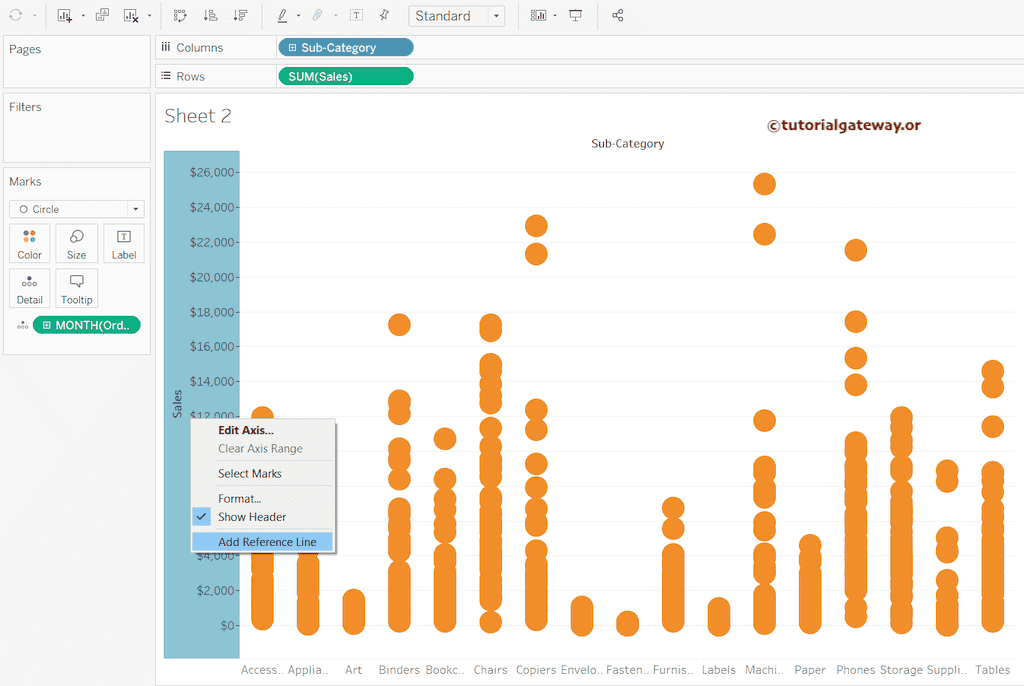This screenshot has width=1024, height=686.
Task: Click the SUM(Sales) pill on Rows
Action: [x=345, y=76]
